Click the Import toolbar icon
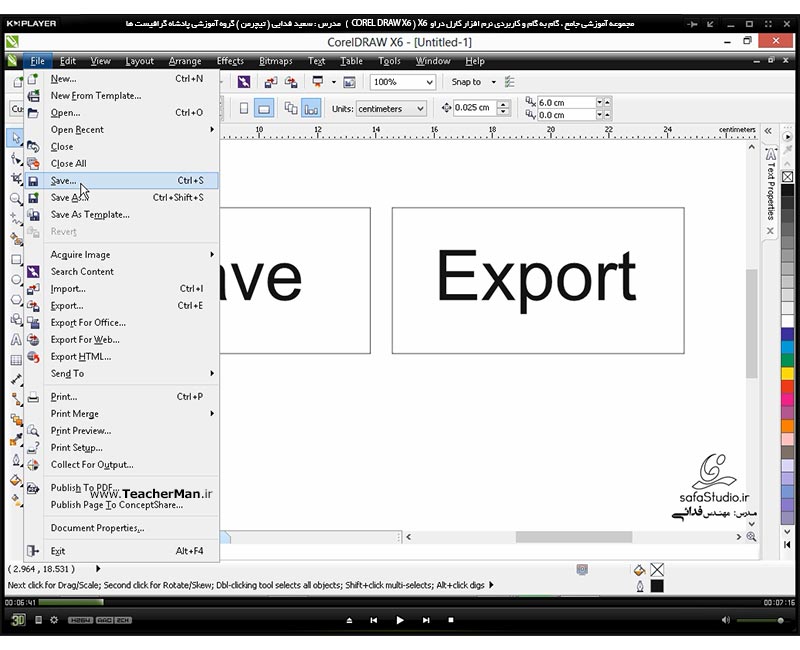The width and height of the screenshot is (800, 650). [x=270, y=82]
